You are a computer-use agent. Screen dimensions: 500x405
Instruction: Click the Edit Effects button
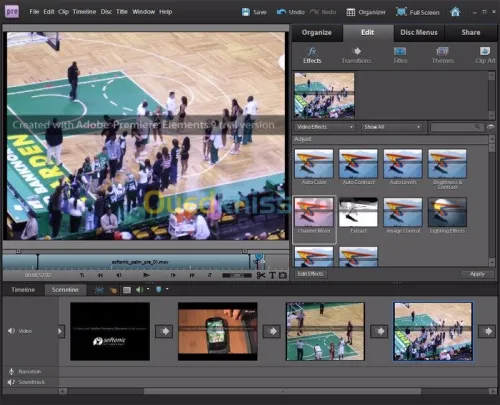(x=310, y=274)
